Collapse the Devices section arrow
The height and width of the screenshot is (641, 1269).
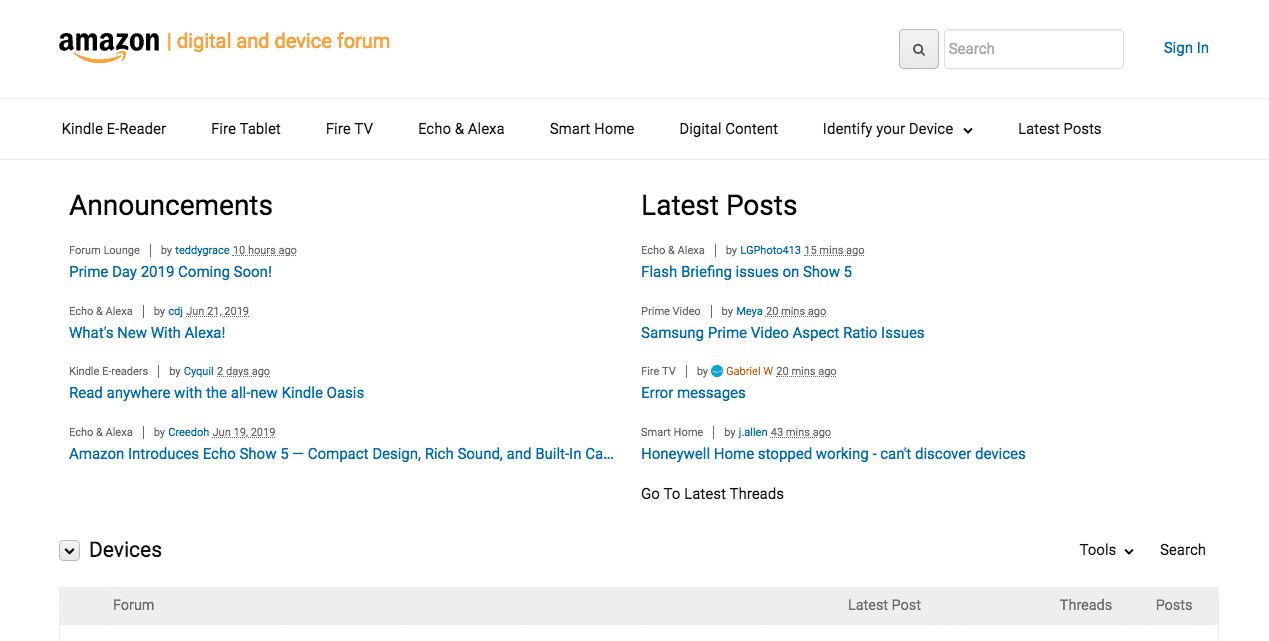click(69, 550)
